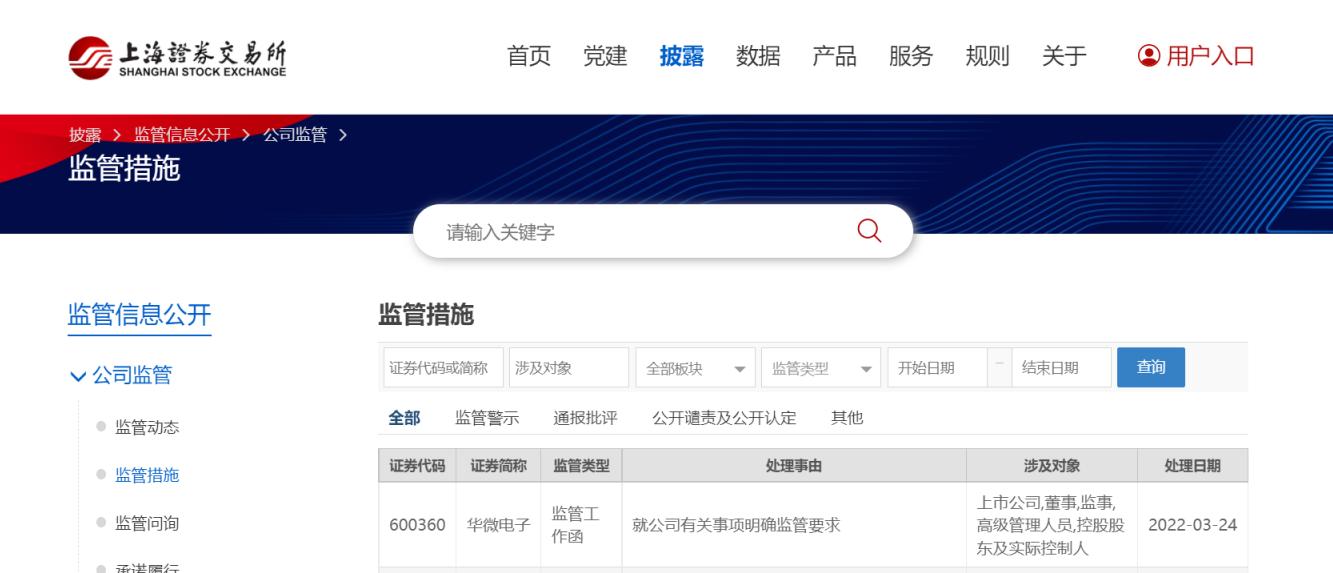The height and width of the screenshot is (573, 1333).
Task: Collapse the 公司监管 sidebar section
Action: [120, 375]
